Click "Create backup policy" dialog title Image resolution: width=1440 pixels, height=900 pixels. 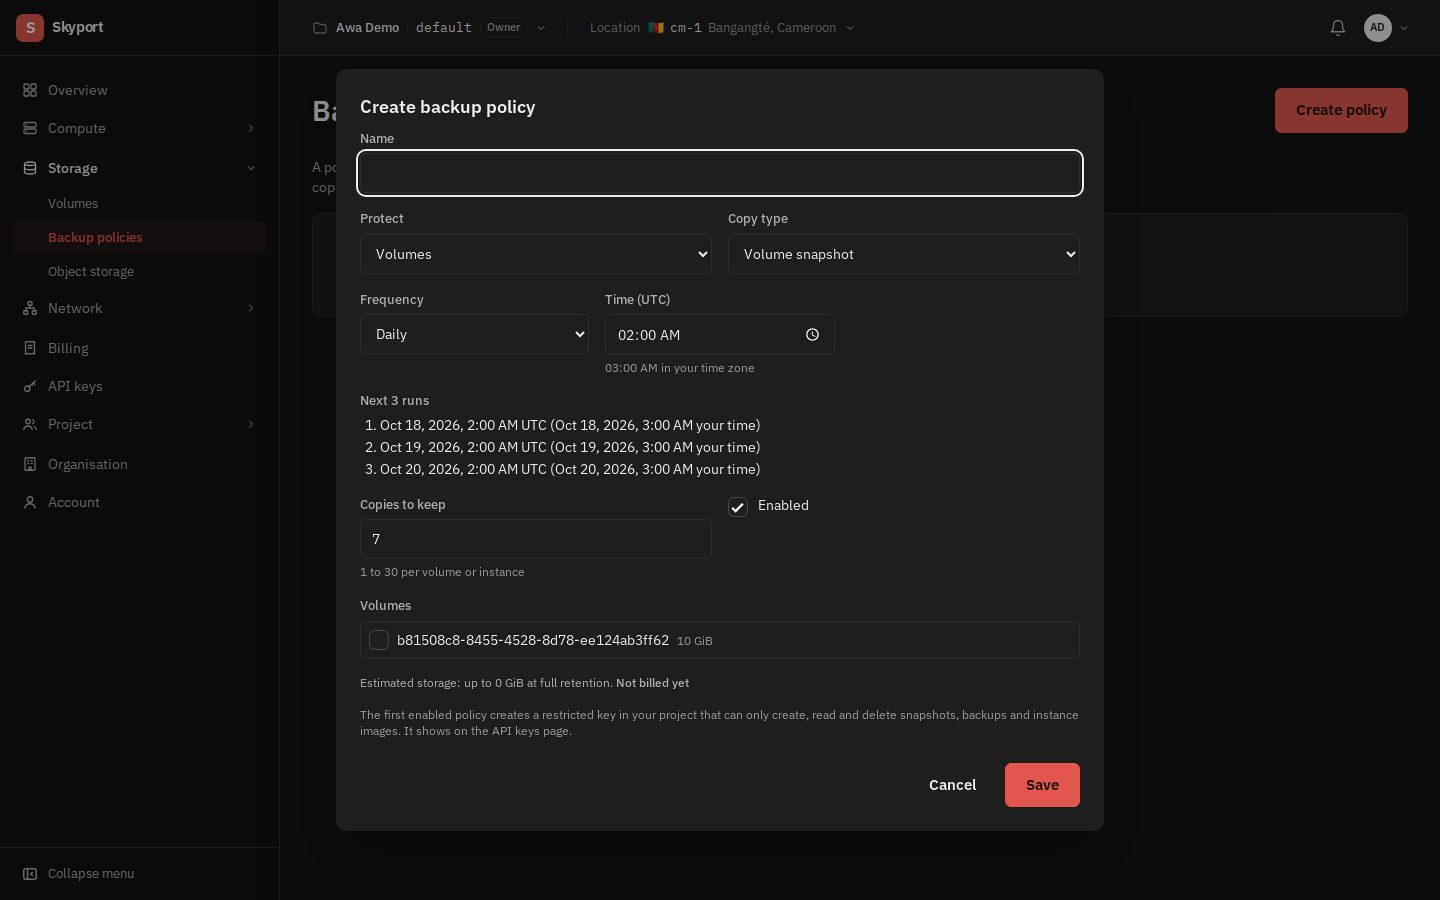tap(447, 107)
